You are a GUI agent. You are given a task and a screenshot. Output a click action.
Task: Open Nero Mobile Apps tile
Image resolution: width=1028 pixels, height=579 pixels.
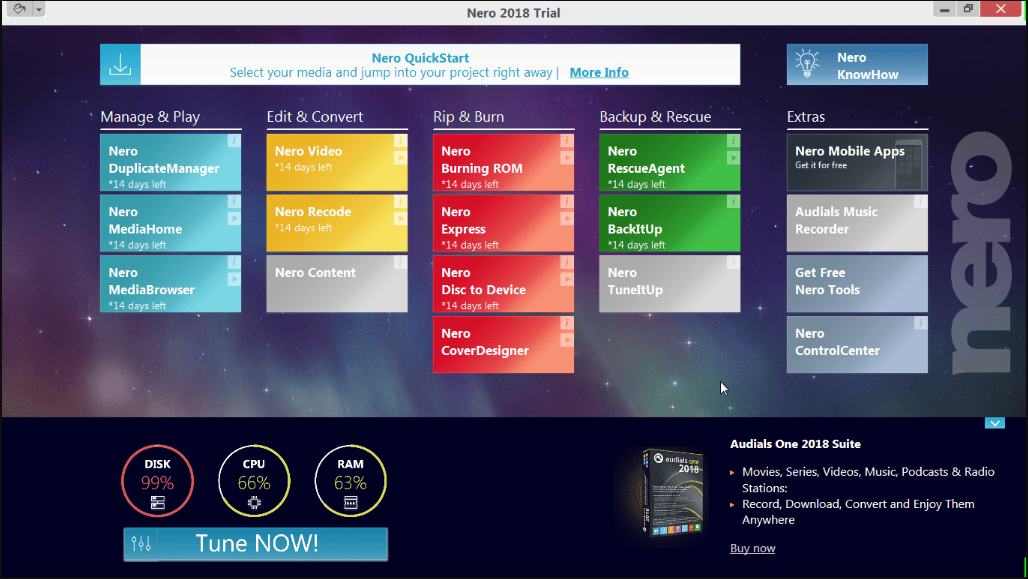(858, 163)
